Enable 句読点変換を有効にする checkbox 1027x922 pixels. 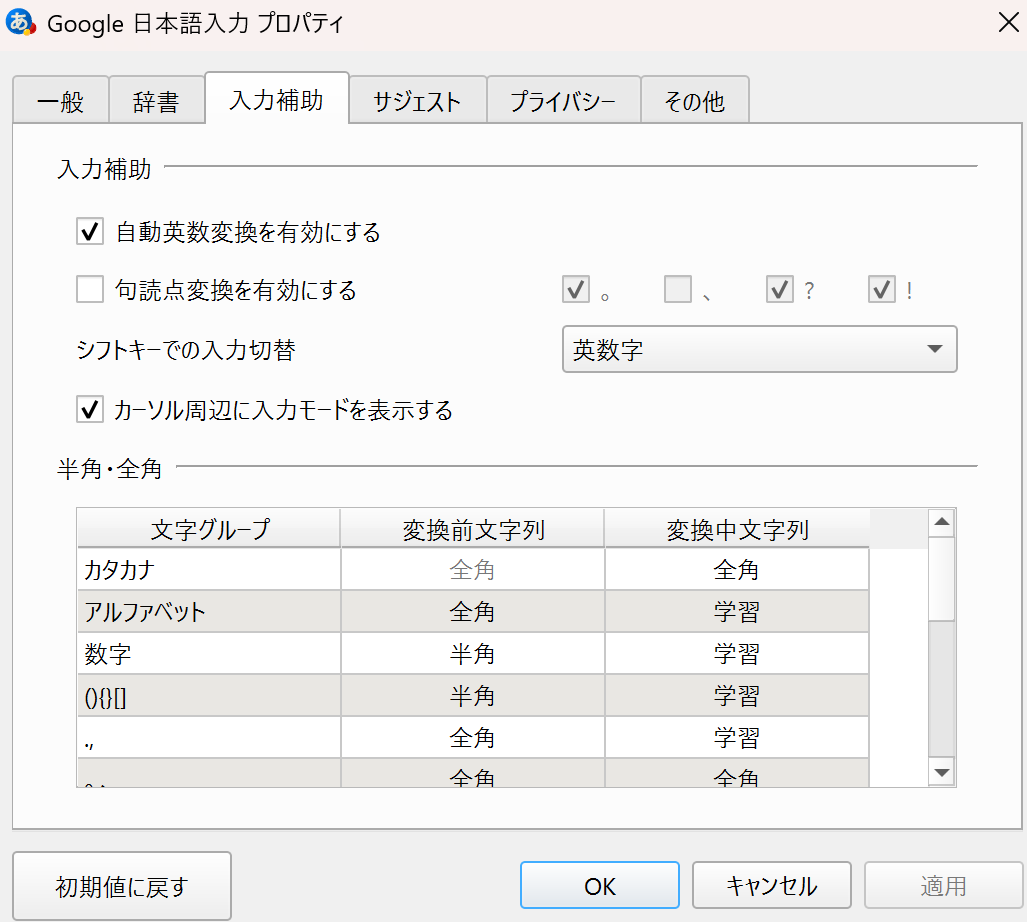[x=90, y=289]
